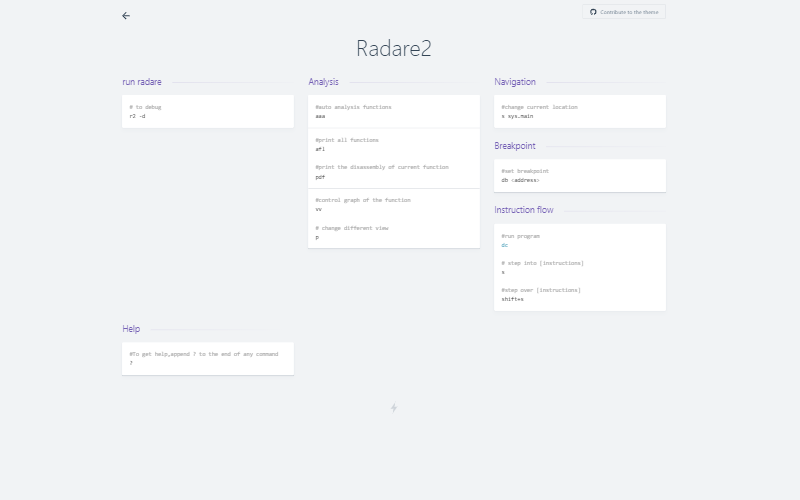Viewport: 800px width, 500px height.
Task: Select the "pdf" disassembly command
Action: (320, 177)
